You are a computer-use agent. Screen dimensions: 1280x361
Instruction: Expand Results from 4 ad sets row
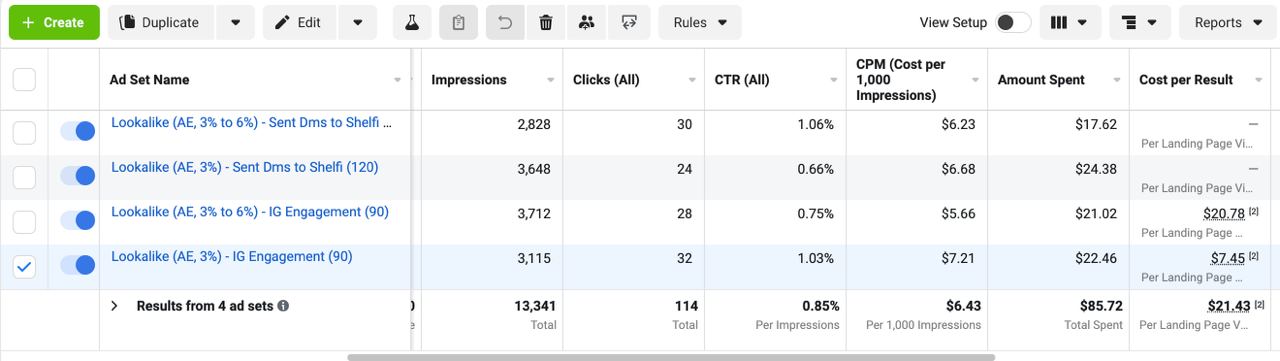(x=114, y=306)
